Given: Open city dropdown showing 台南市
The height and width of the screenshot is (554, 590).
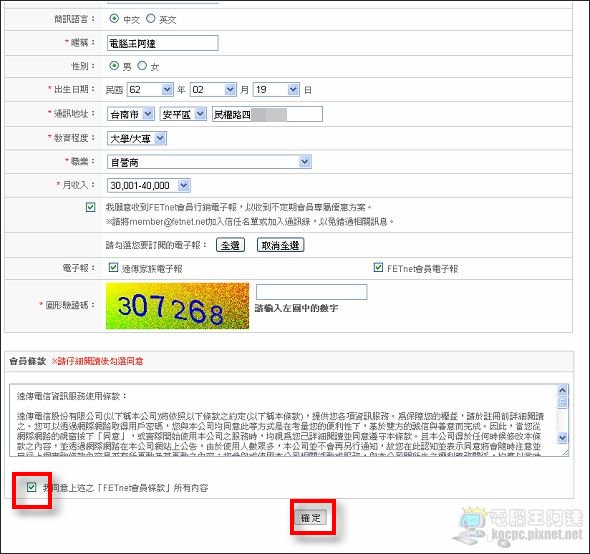Looking at the screenshot, I should pos(131,114).
